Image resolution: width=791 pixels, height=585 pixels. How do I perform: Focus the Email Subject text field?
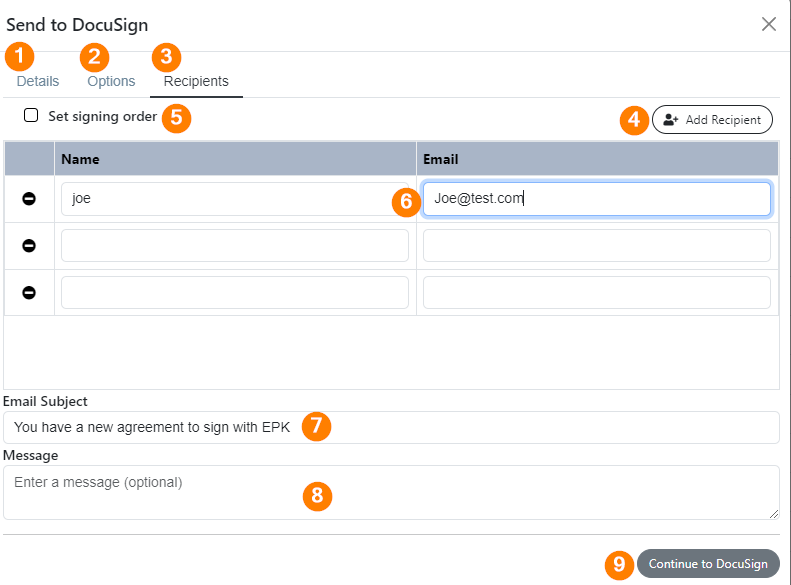pyautogui.click(x=391, y=427)
